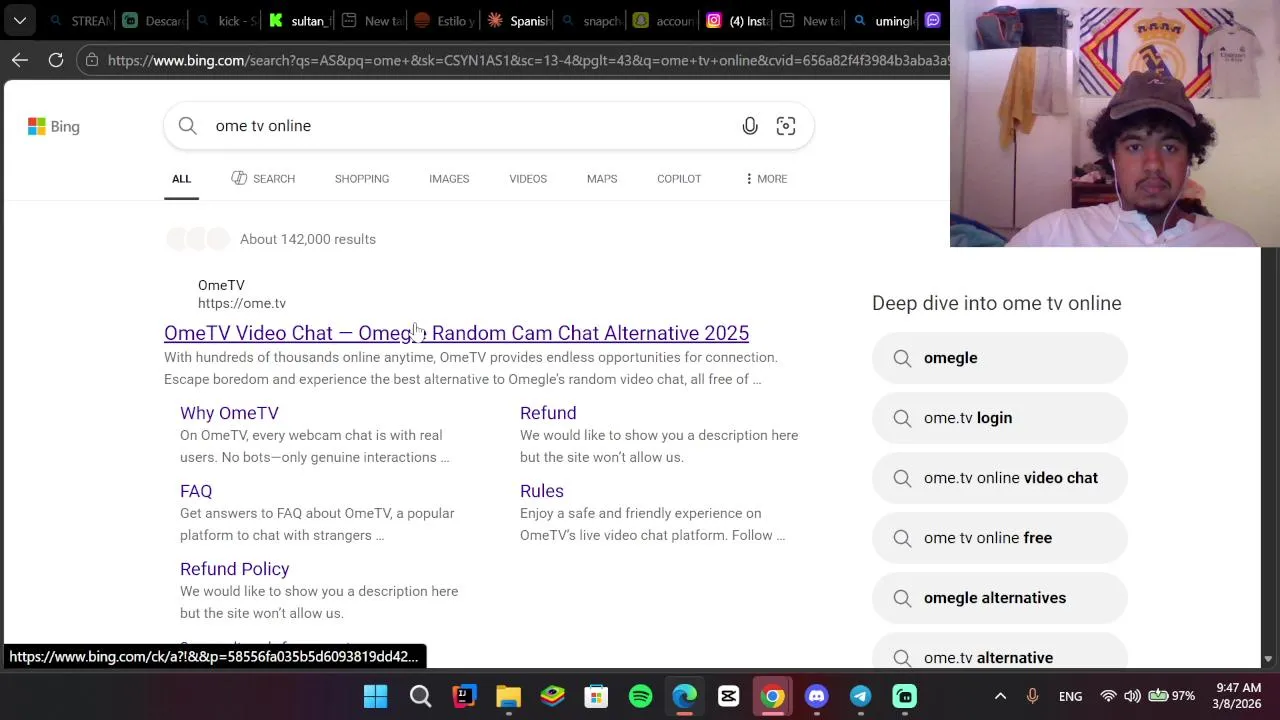1280x720 pixels.
Task: Select 'ome tv online free' suggestion
Action: tap(1000, 538)
